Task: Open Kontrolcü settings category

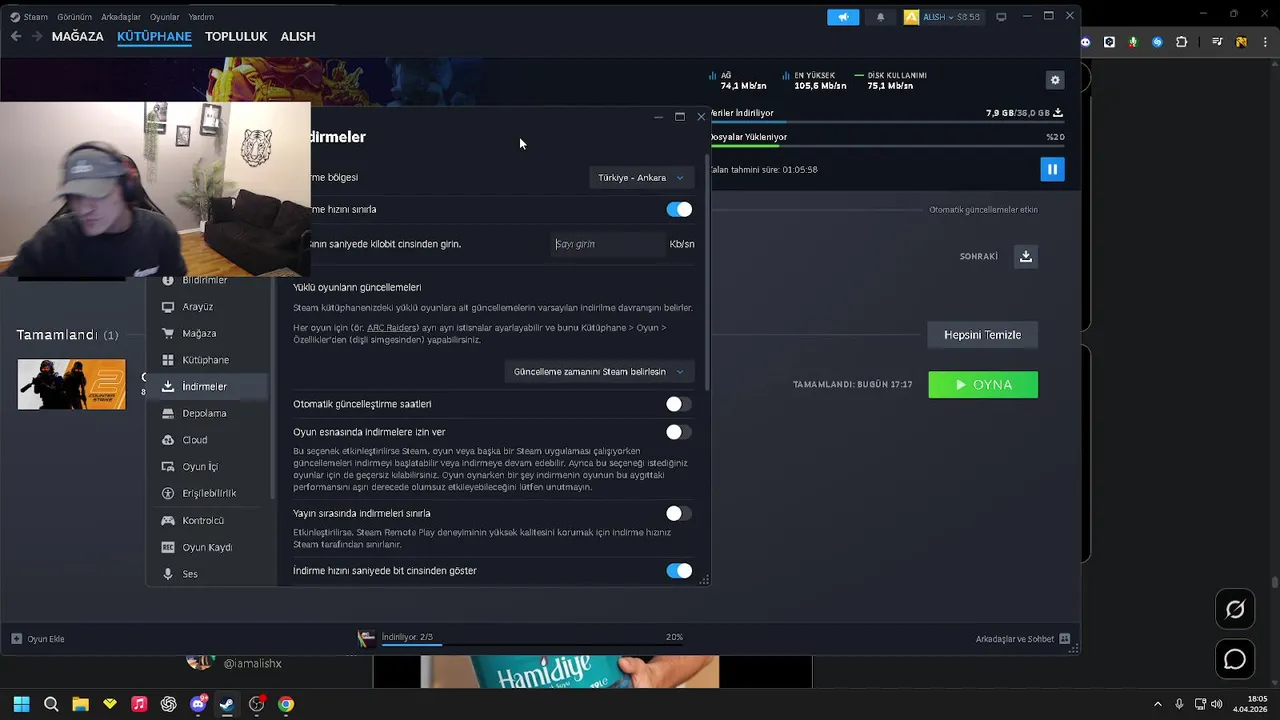Action: [210, 520]
